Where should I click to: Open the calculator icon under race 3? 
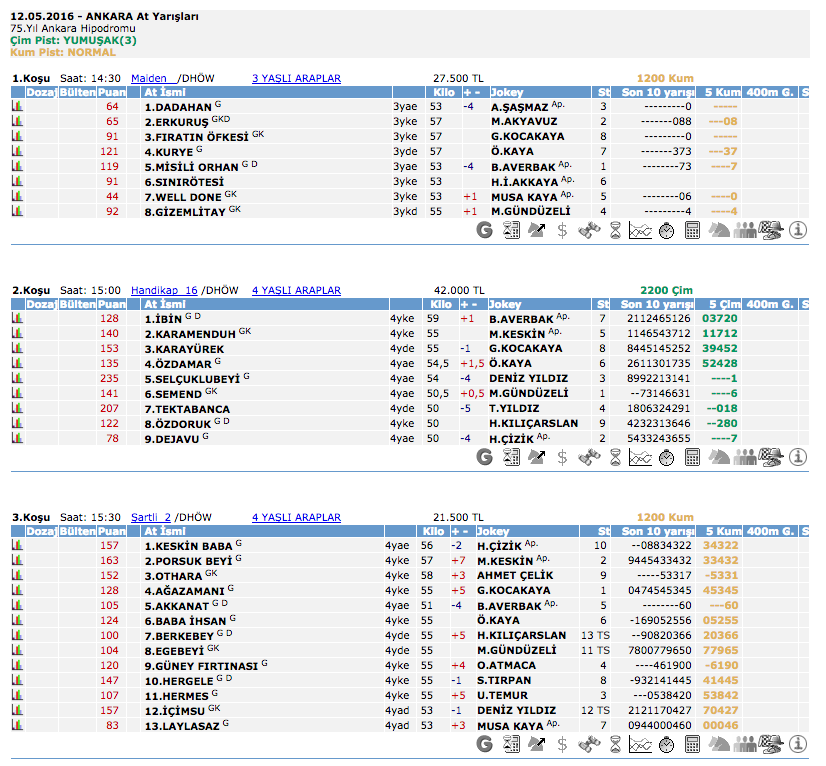[x=693, y=744]
